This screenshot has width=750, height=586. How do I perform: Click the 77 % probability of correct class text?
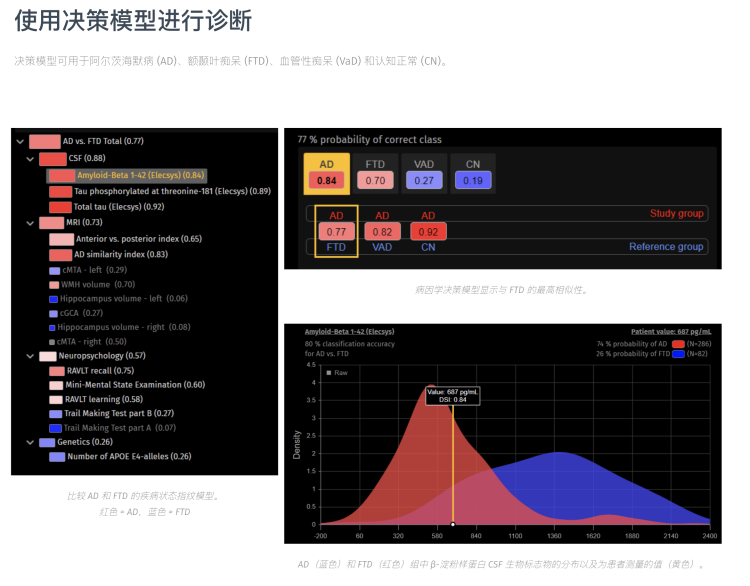[x=369, y=140]
